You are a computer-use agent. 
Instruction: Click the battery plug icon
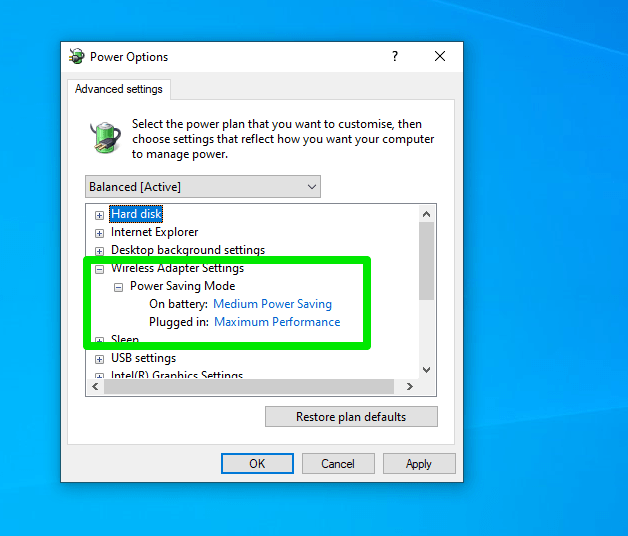[105, 138]
